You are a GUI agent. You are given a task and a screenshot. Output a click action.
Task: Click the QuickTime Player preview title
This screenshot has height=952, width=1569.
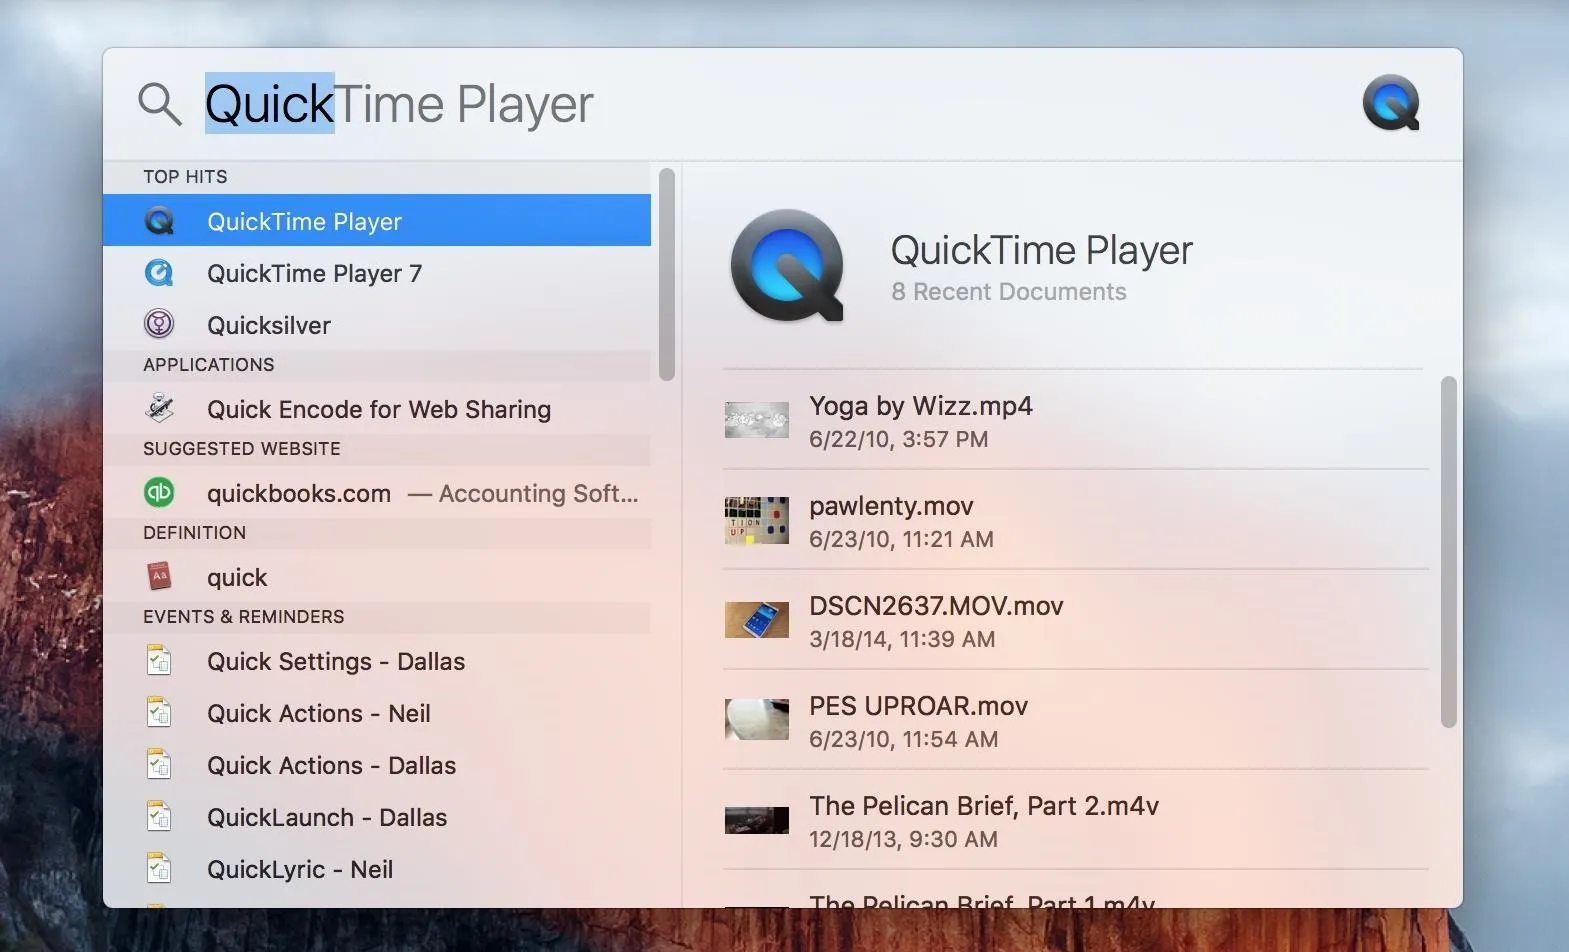[x=1041, y=250]
